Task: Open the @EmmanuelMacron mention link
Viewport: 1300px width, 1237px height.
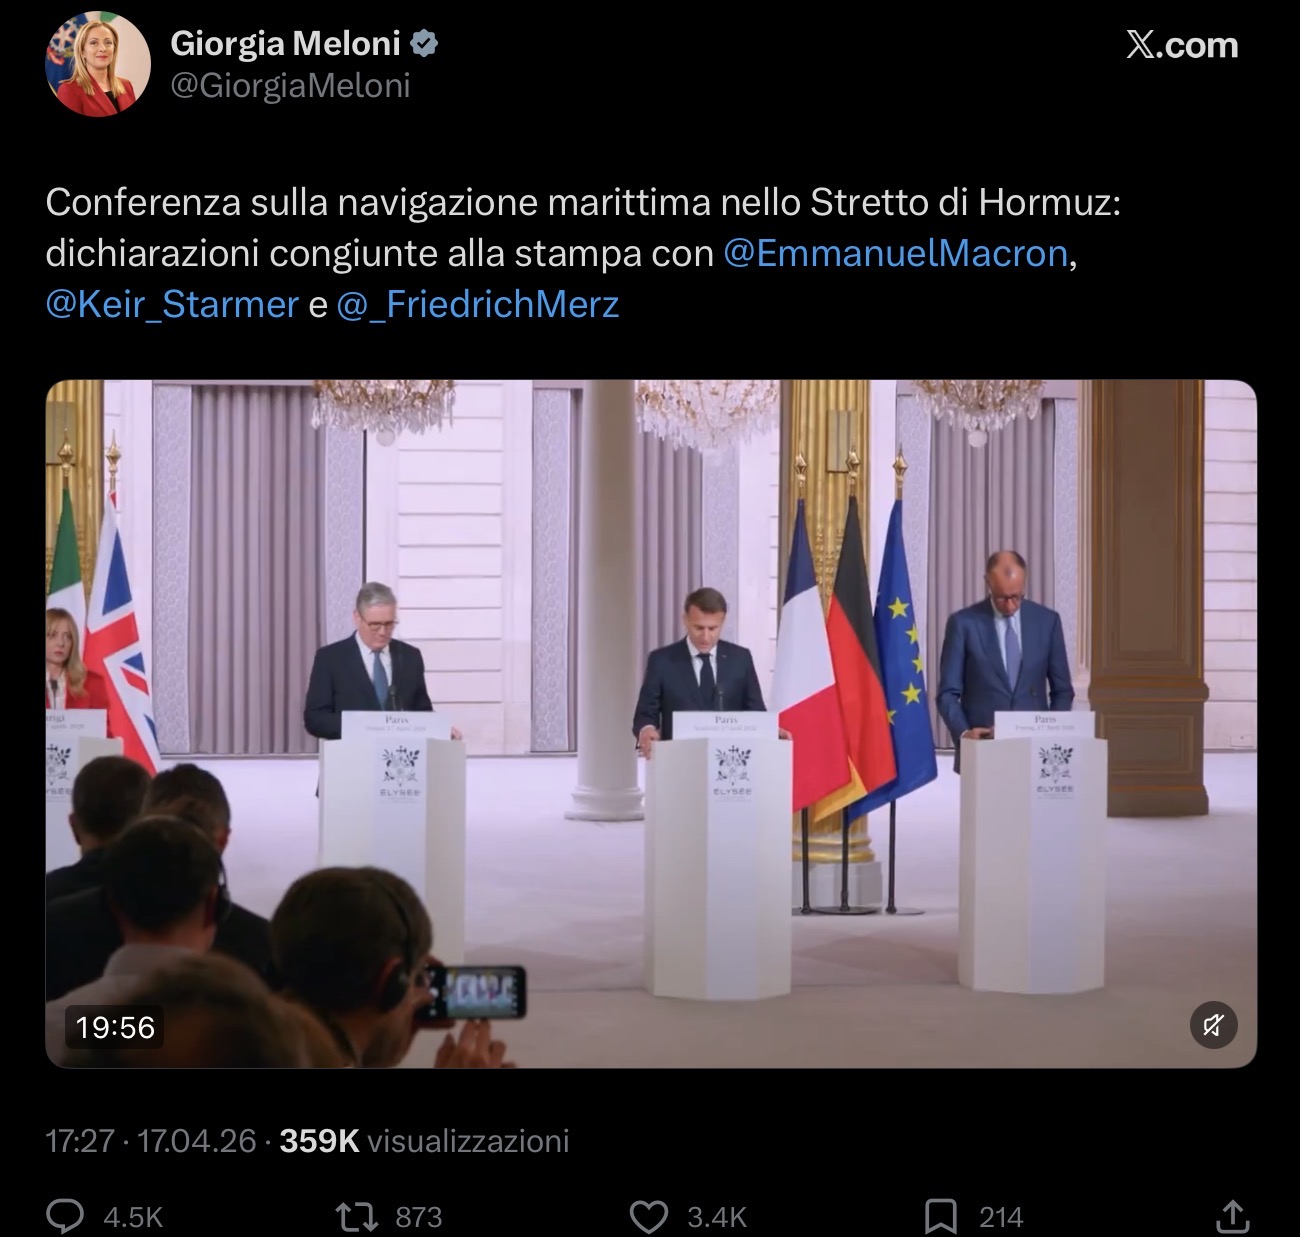Action: (x=896, y=253)
